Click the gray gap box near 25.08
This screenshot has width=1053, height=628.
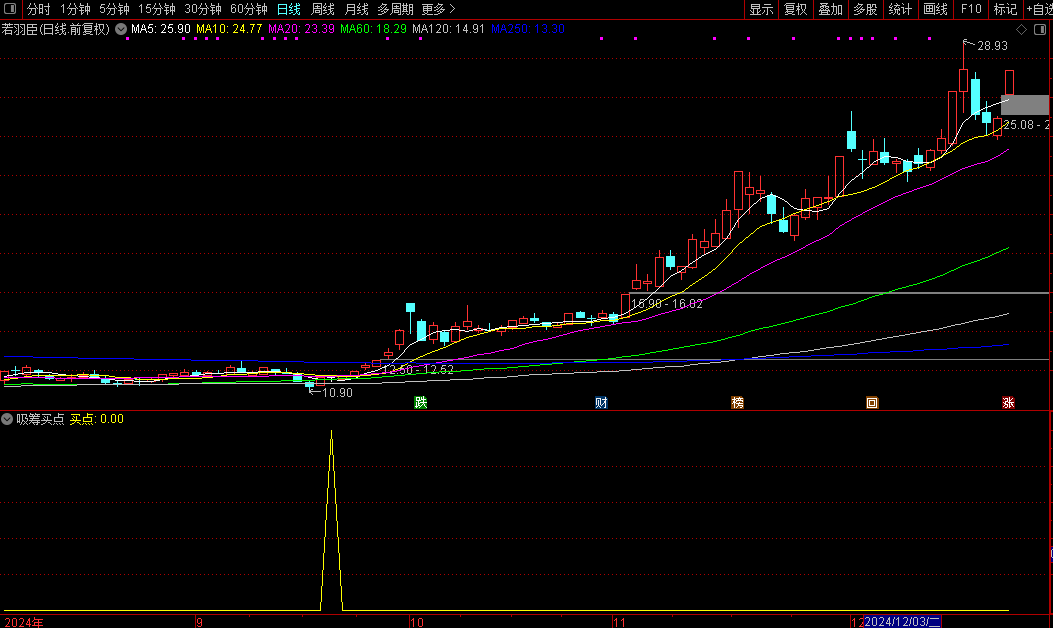point(1024,105)
